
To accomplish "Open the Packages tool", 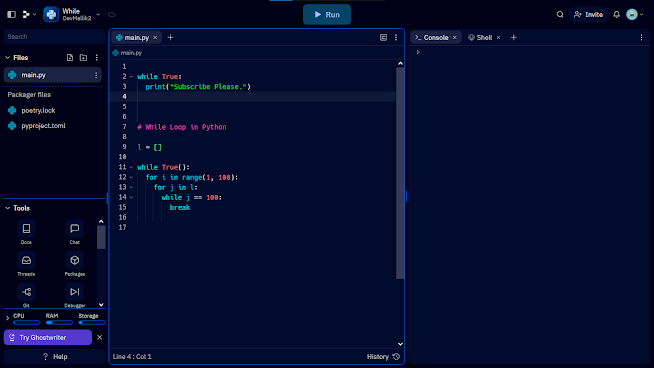I will [75, 265].
